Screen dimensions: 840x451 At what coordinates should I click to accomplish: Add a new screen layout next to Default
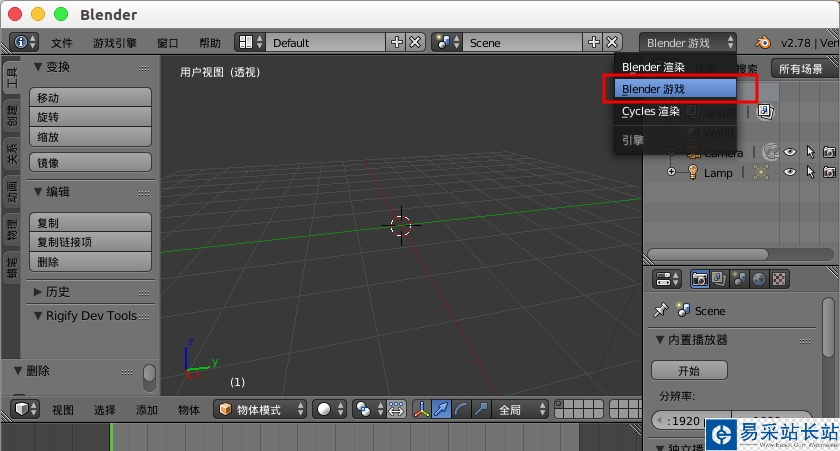pos(397,42)
